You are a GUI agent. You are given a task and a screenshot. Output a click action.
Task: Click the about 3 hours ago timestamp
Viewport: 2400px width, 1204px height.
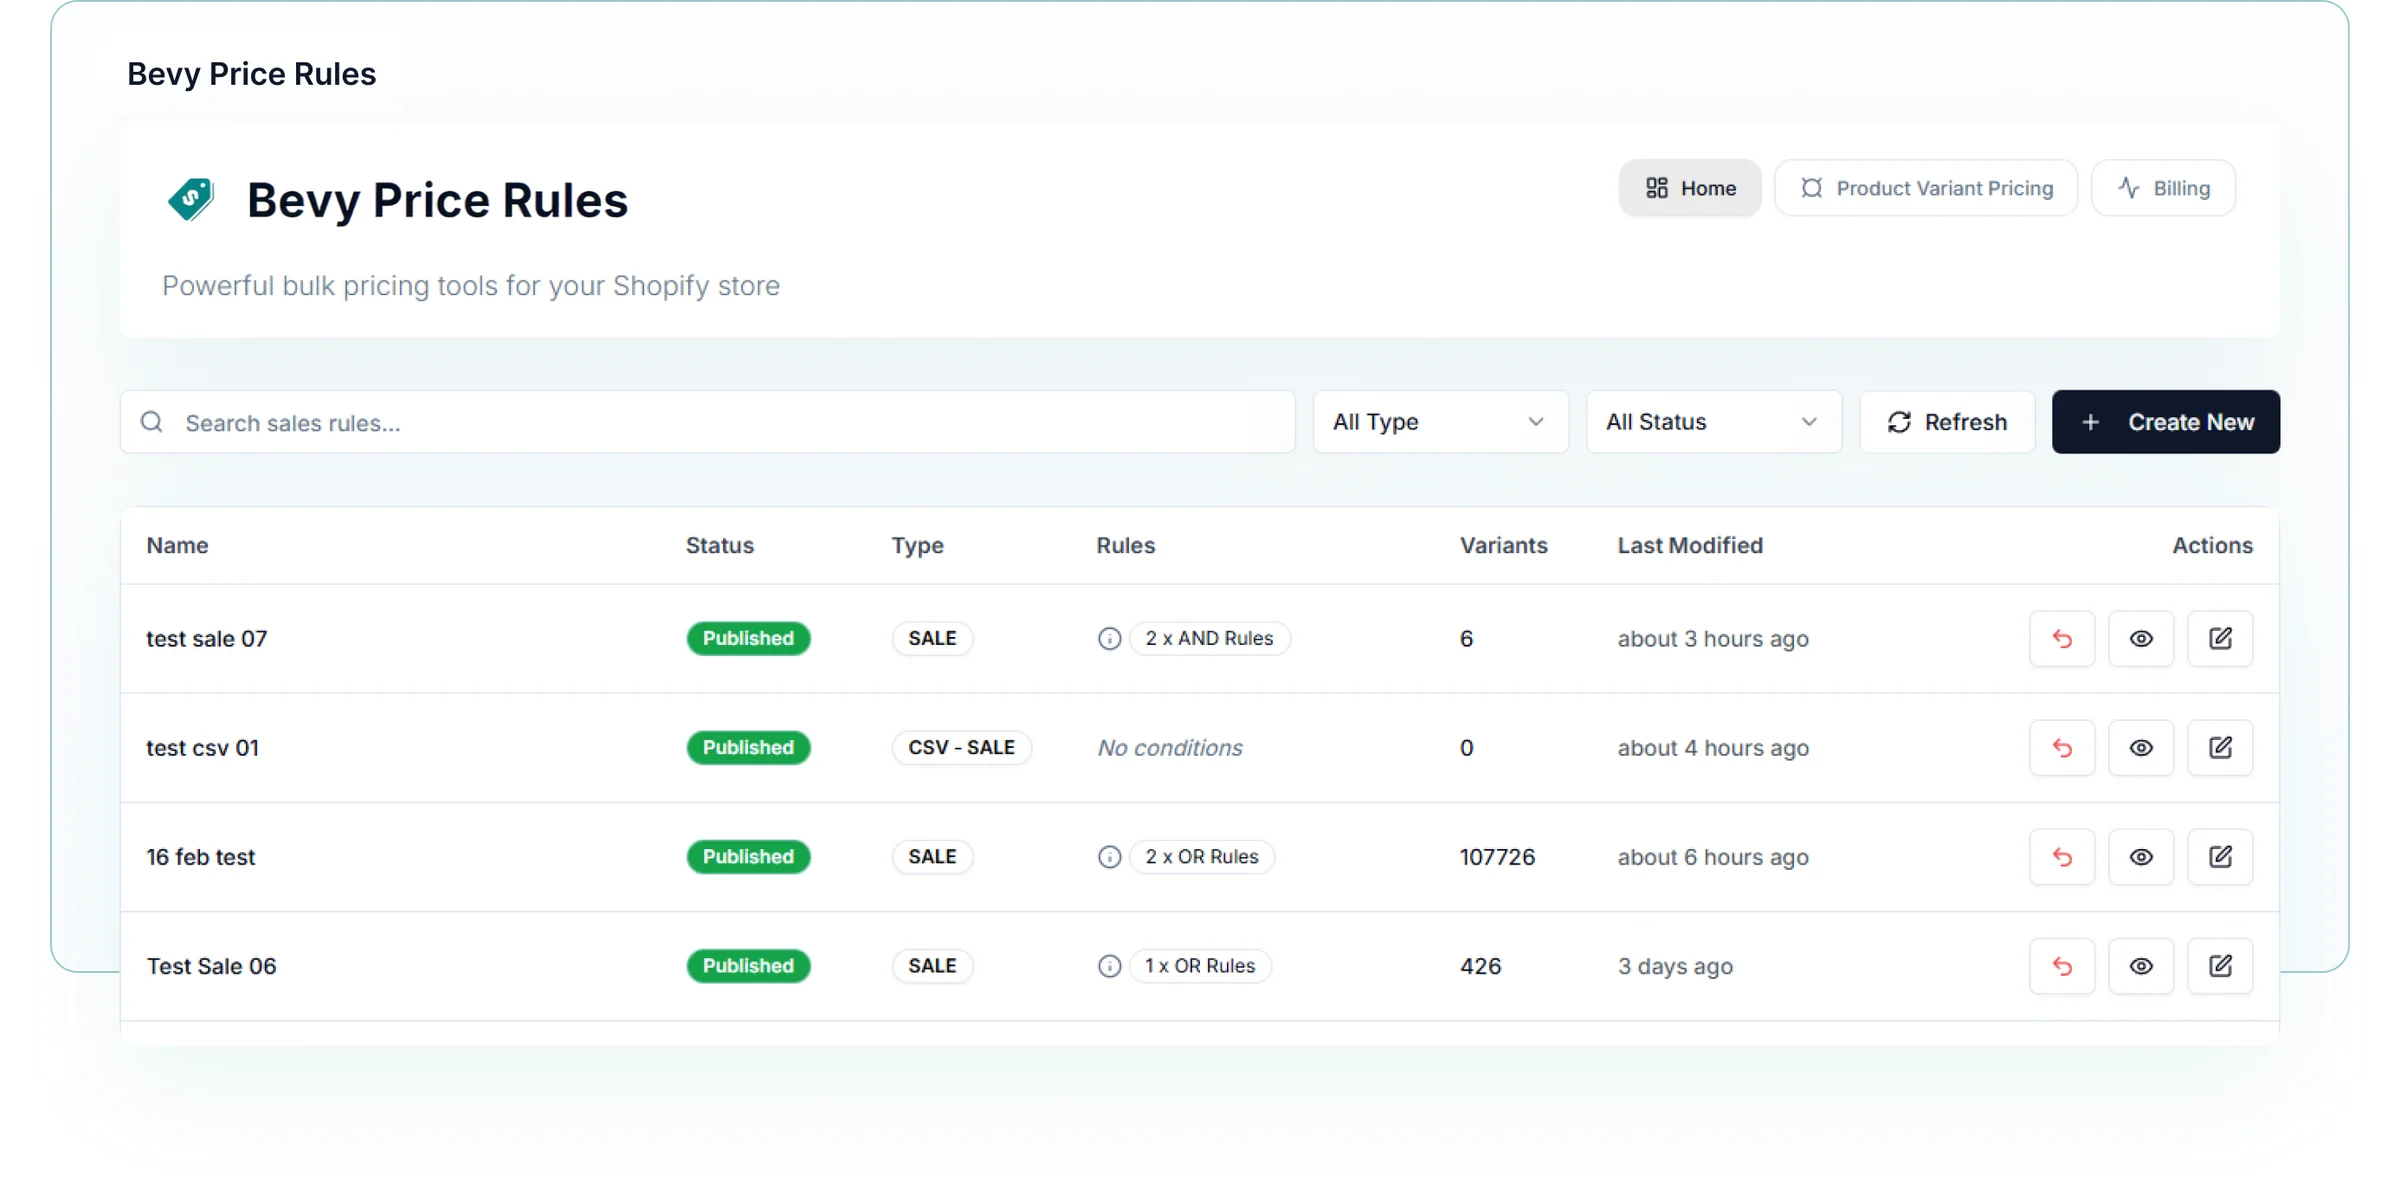pos(1713,638)
